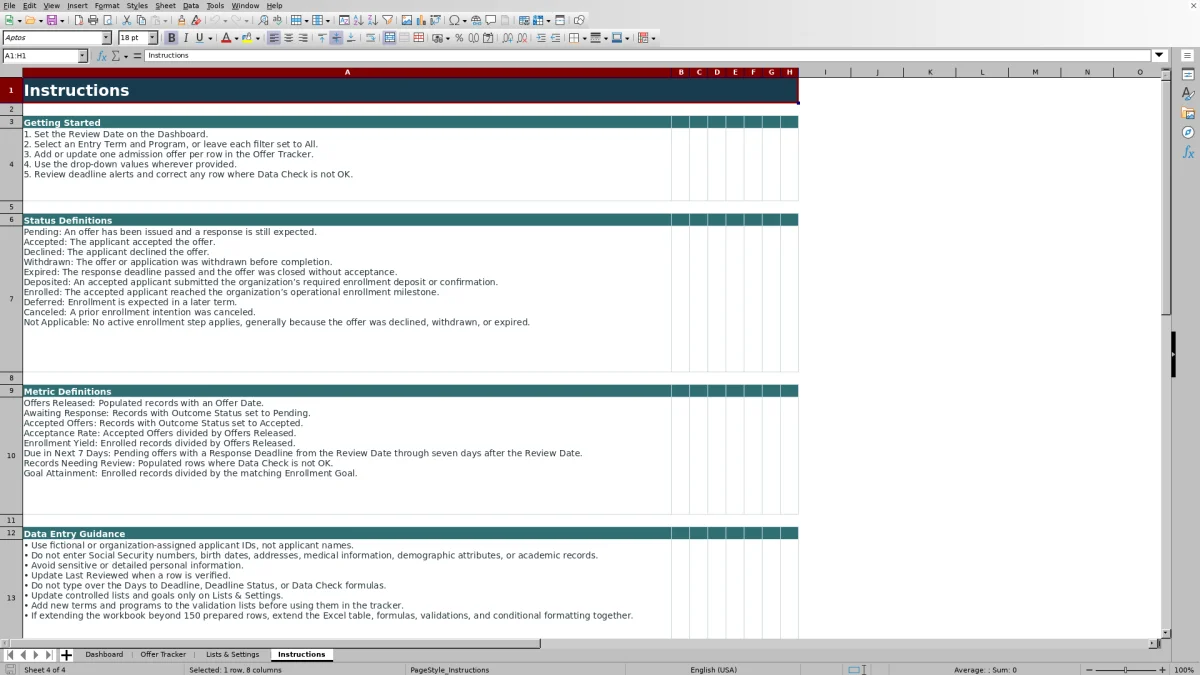Open the Format menu
This screenshot has width=1200, height=675.
[x=106, y=6]
